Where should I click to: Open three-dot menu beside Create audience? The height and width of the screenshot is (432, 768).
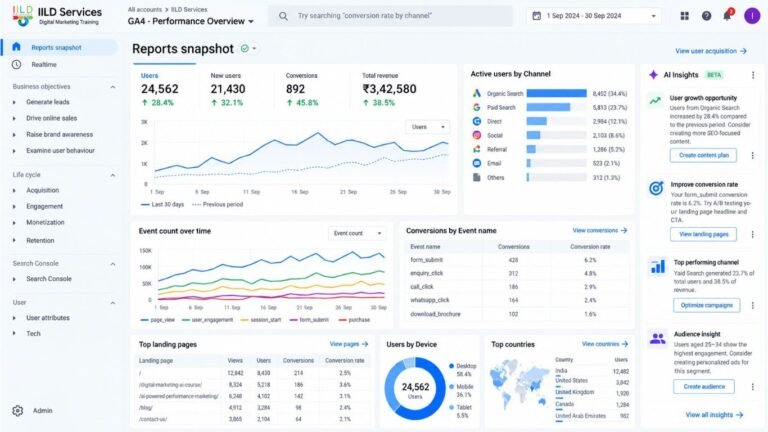click(x=753, y=386)
